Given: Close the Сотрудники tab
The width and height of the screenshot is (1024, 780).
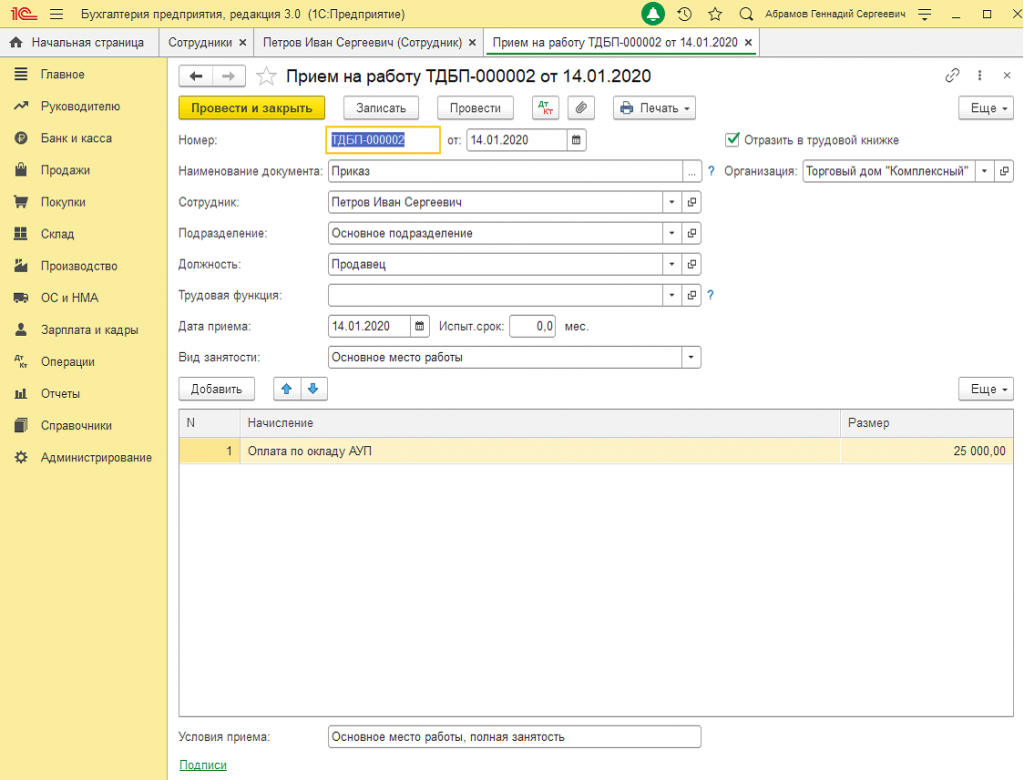Looking at the screenshot, I should 243,42.
